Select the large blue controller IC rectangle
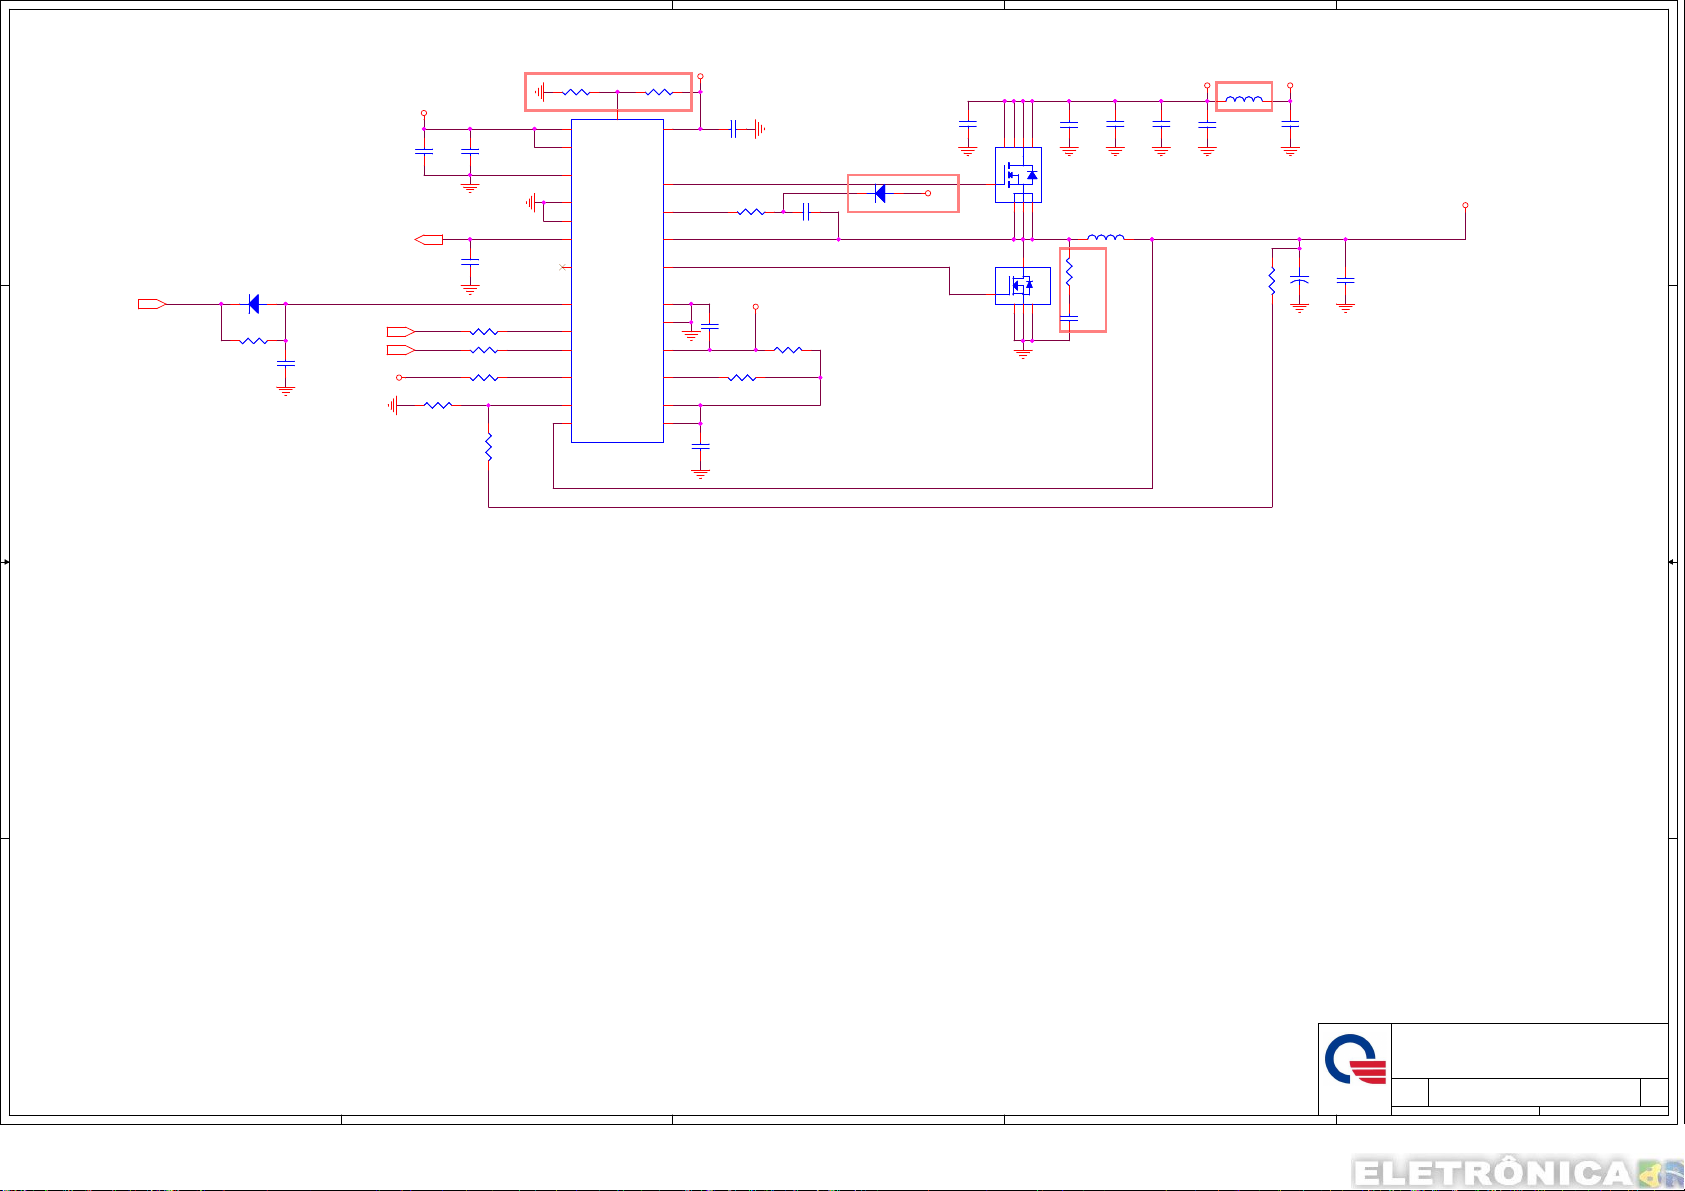 point(617,281)
